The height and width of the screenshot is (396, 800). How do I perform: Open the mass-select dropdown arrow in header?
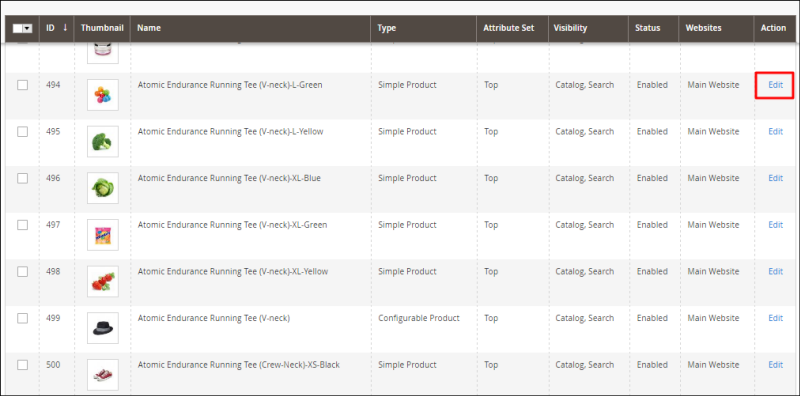(28, 29)
